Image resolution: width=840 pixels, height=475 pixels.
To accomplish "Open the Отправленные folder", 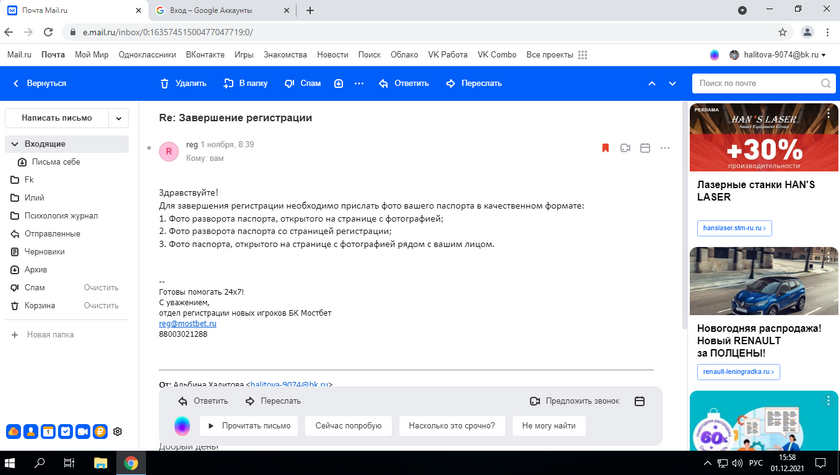I will pyautogui.click(x=52, y=234).
